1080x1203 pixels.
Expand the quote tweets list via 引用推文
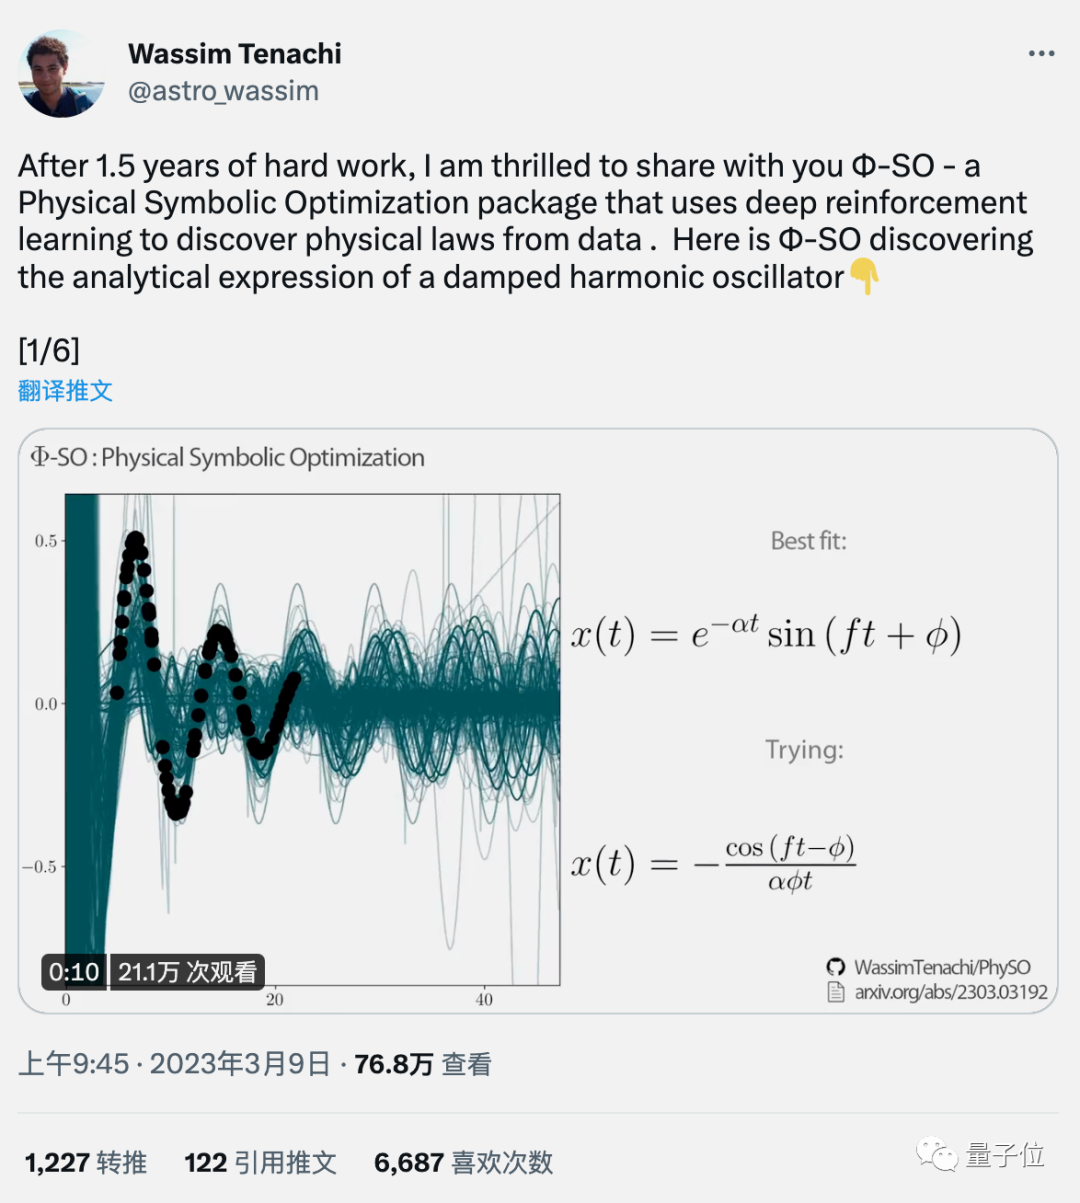(x=260, y=1162)
